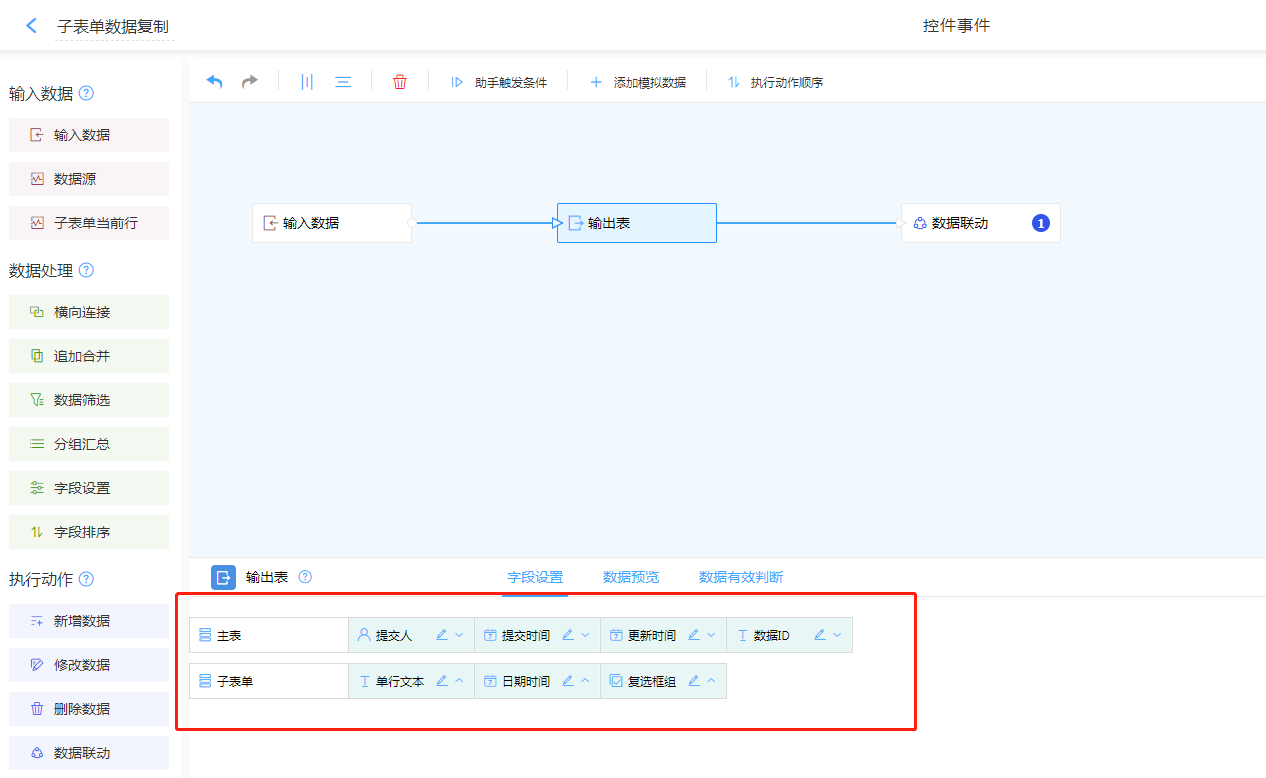Choose 横向连接 from data processing list
The image size is (1266, 778).
89,312
